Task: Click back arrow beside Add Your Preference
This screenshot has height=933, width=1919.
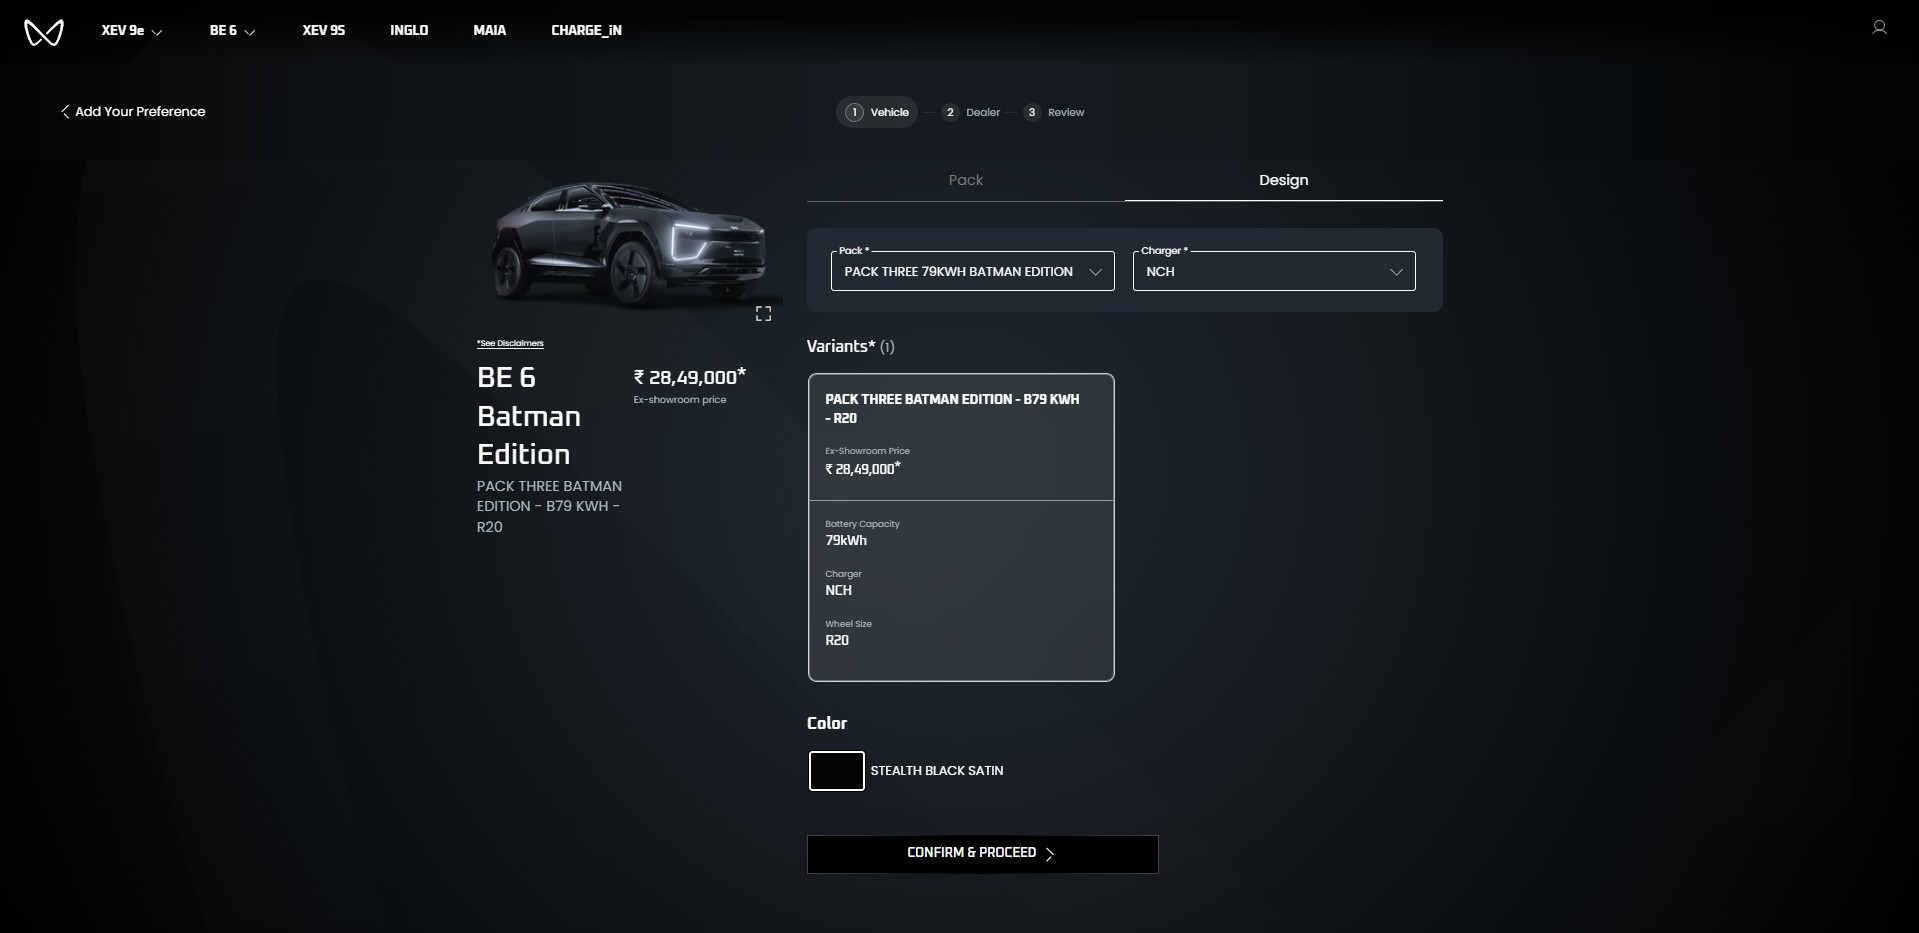Action: click(x=65, y=112)
